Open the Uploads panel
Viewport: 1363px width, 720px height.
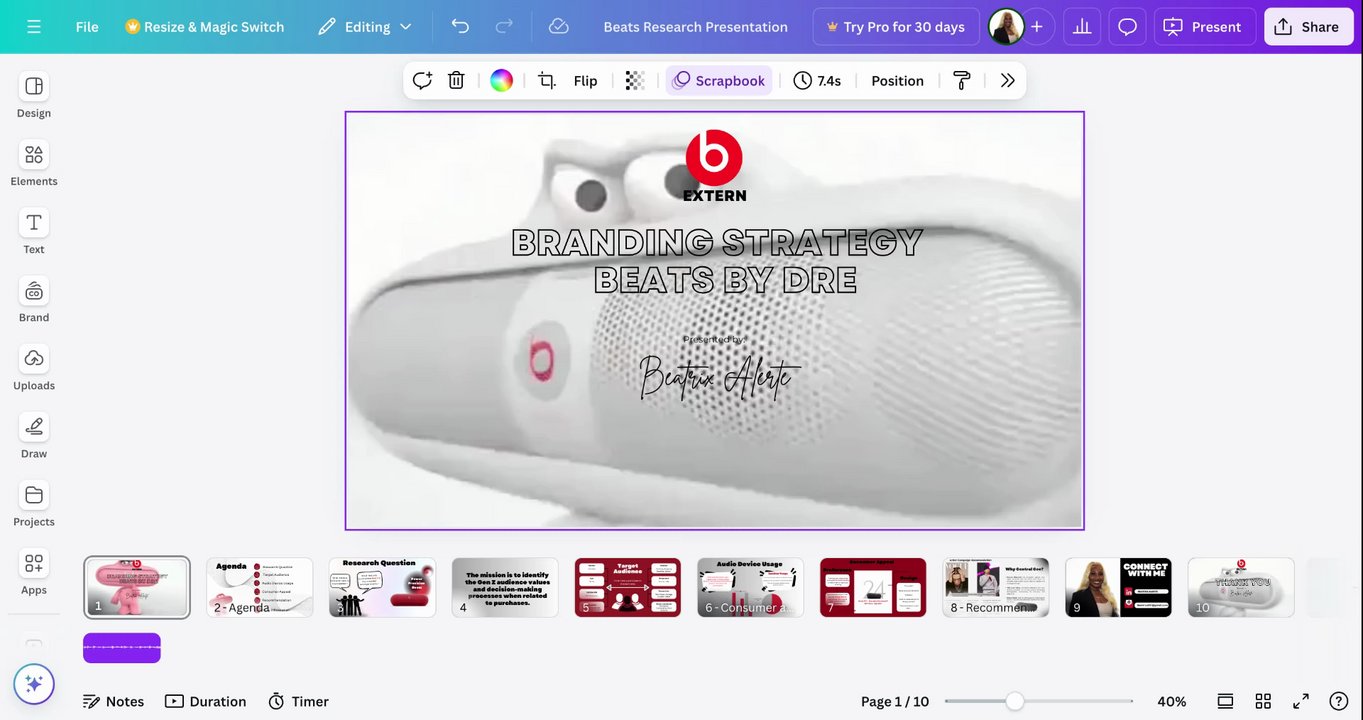pos(34,367)
